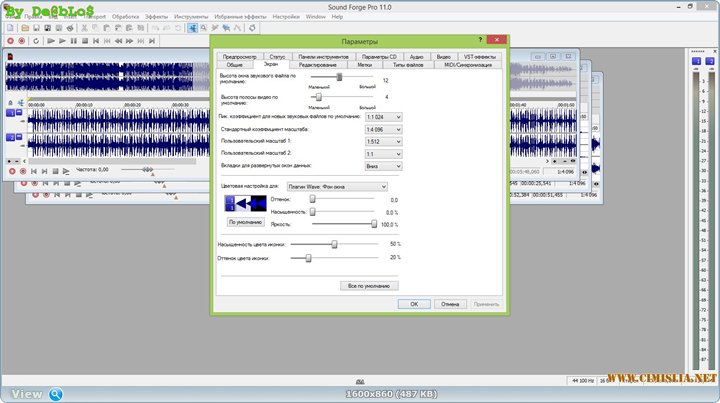Select the Magnify zoom tool

pos(203,28)
